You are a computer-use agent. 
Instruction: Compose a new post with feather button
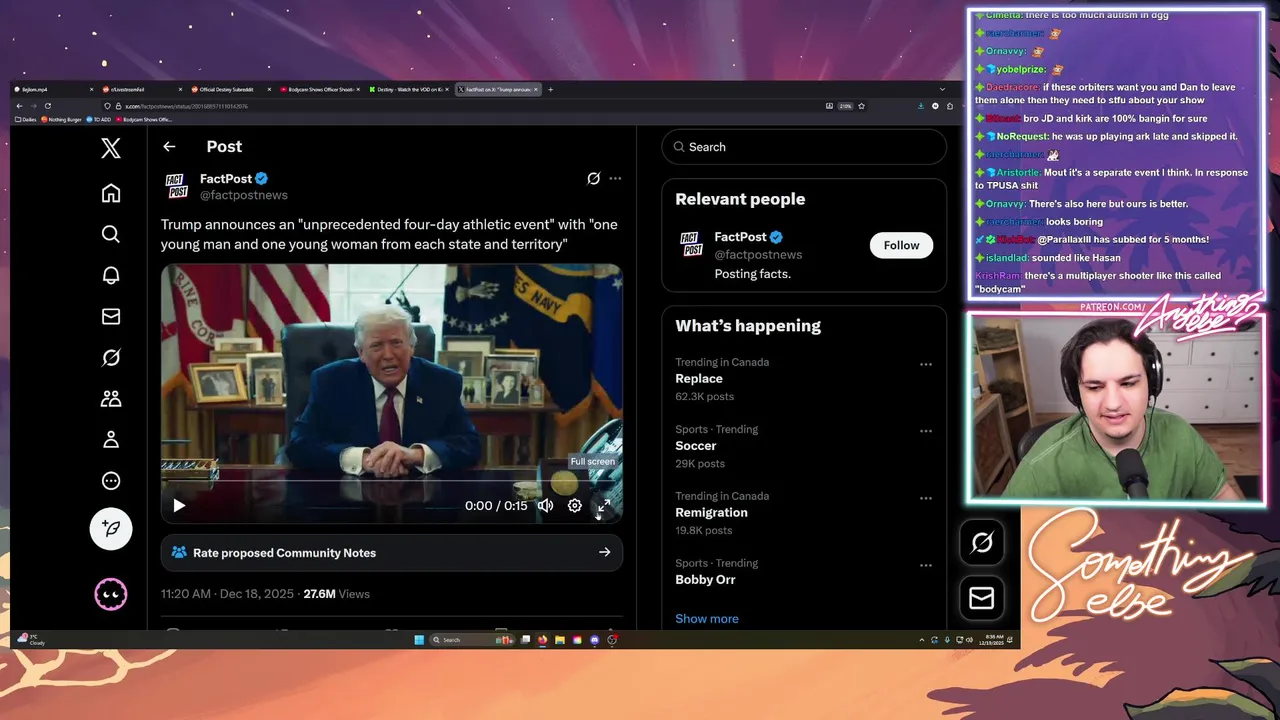[111, 528]
